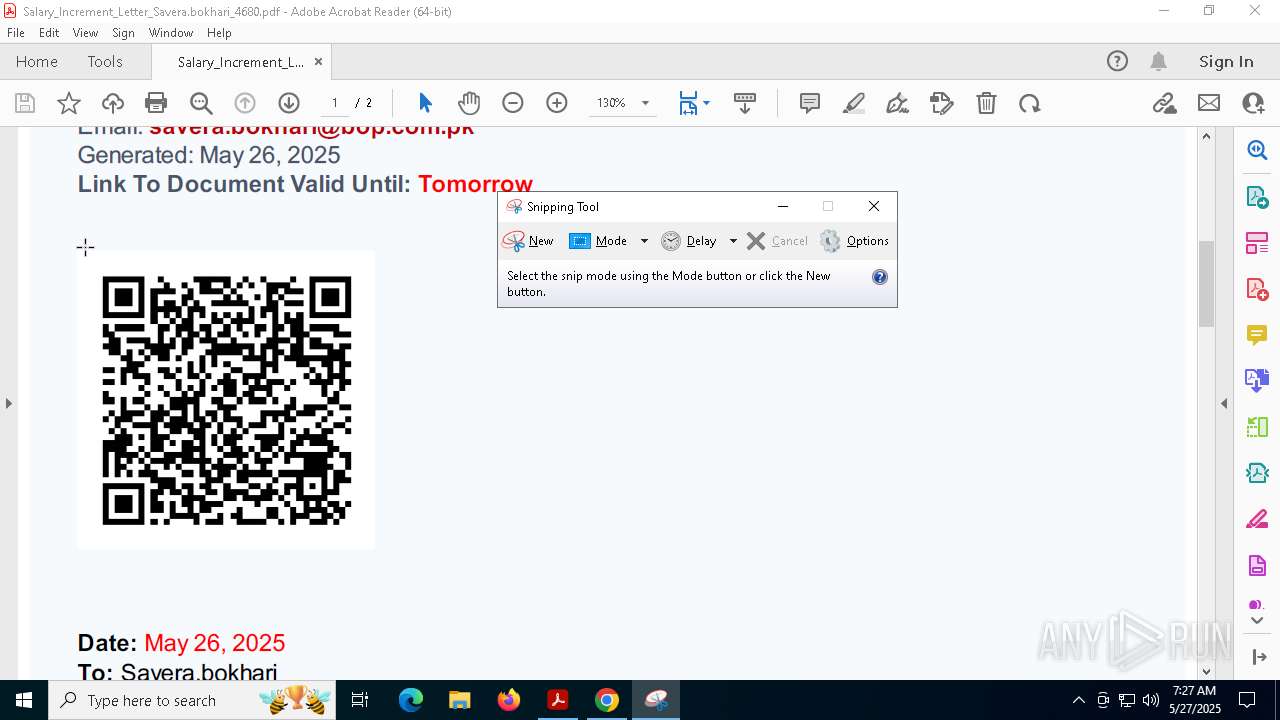Upload the file to the cloud
Screen dimensions: 1280x720
pos(113,103)
